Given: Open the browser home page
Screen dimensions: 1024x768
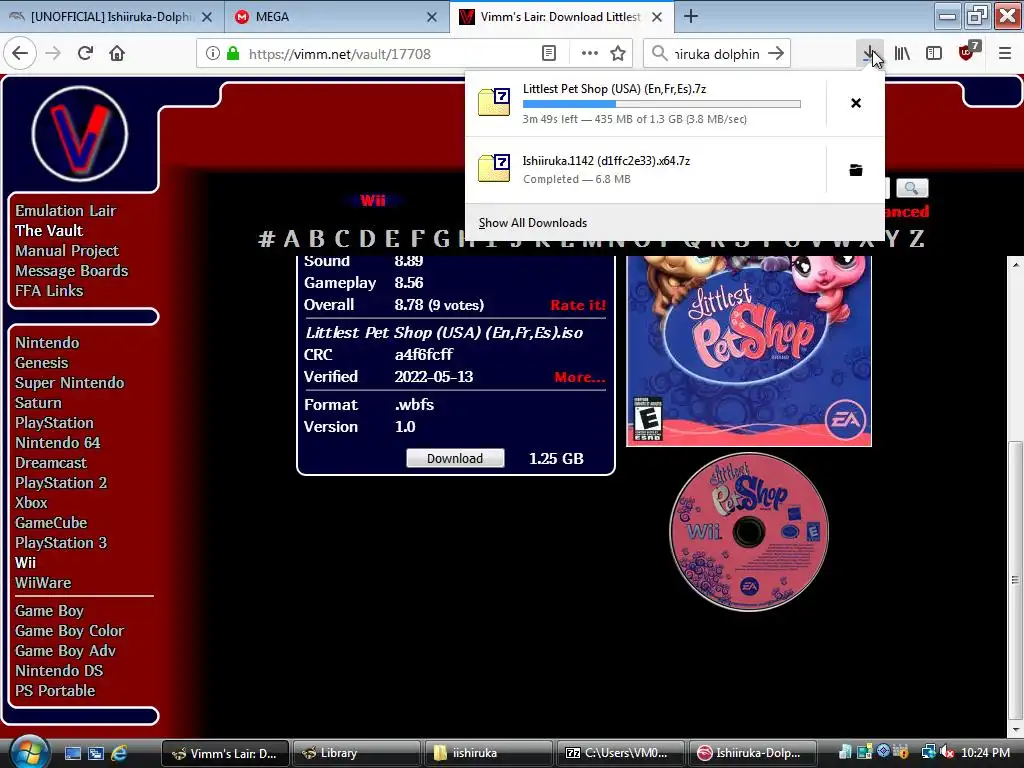Looking at the screenshot, I should (x=117, y=54).
